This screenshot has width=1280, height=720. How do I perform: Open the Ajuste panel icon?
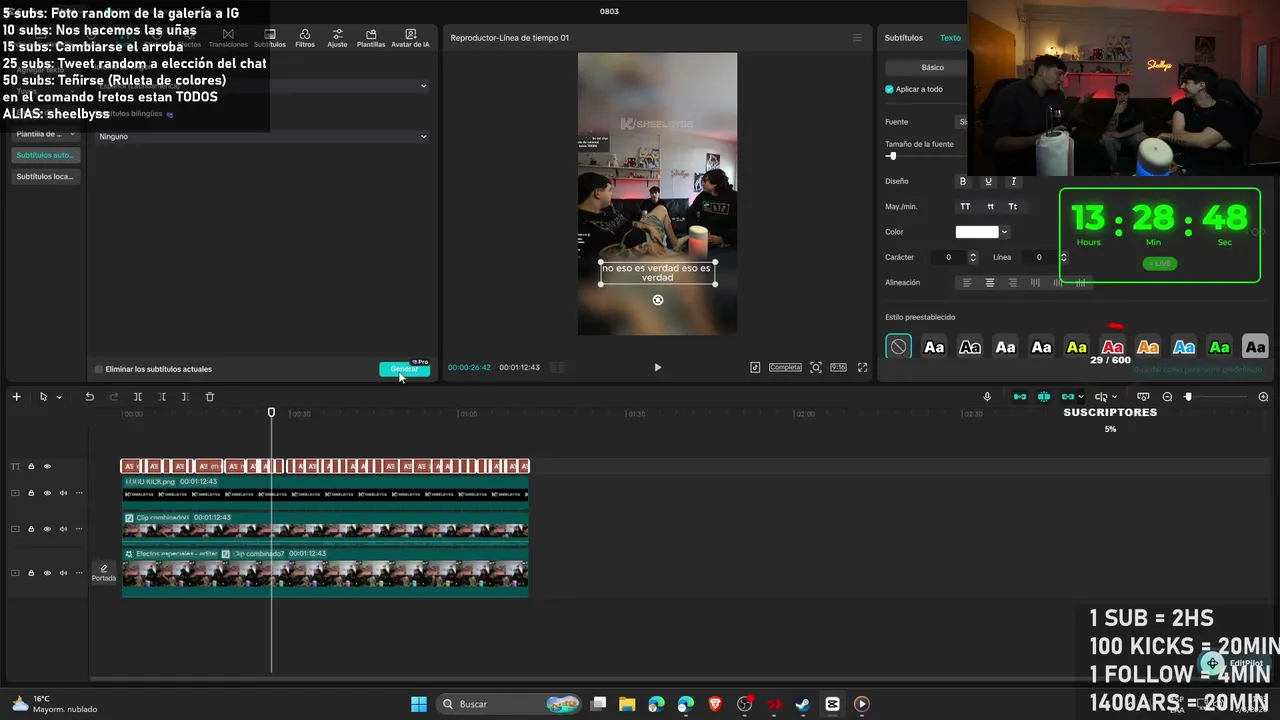337,38
